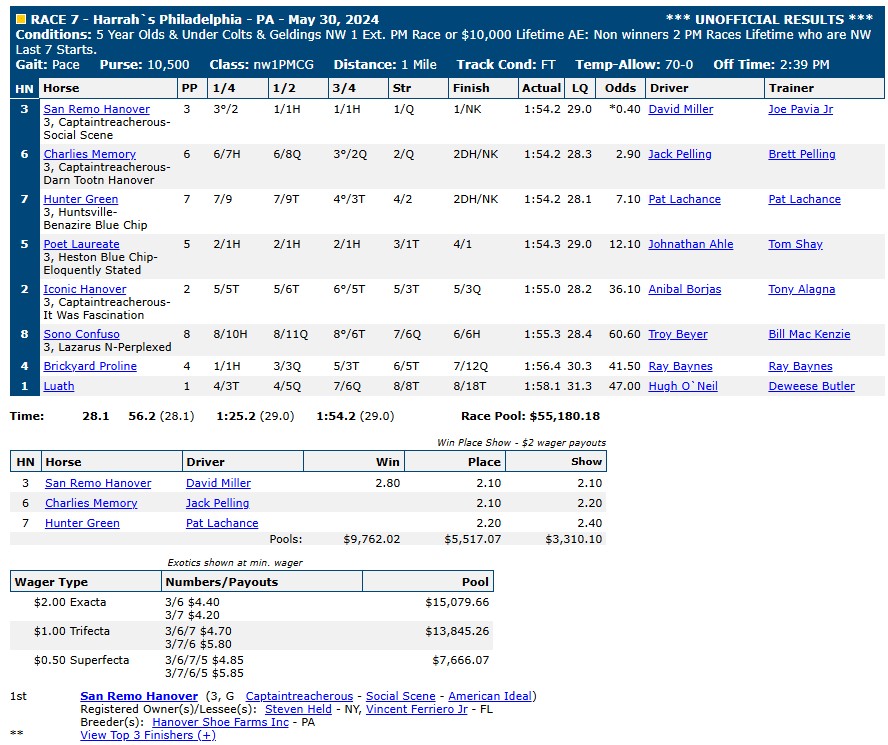The width and height of the screenshot is (888, 745).
Task: Open Charlies Memory horse page
Action: [89, 154]
